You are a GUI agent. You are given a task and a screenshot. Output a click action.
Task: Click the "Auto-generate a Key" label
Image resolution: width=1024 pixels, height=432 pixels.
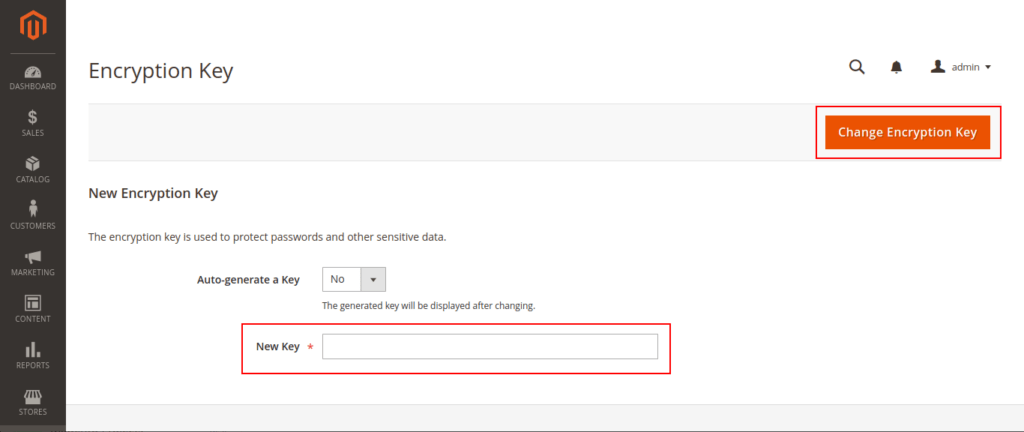click(248, 280)
